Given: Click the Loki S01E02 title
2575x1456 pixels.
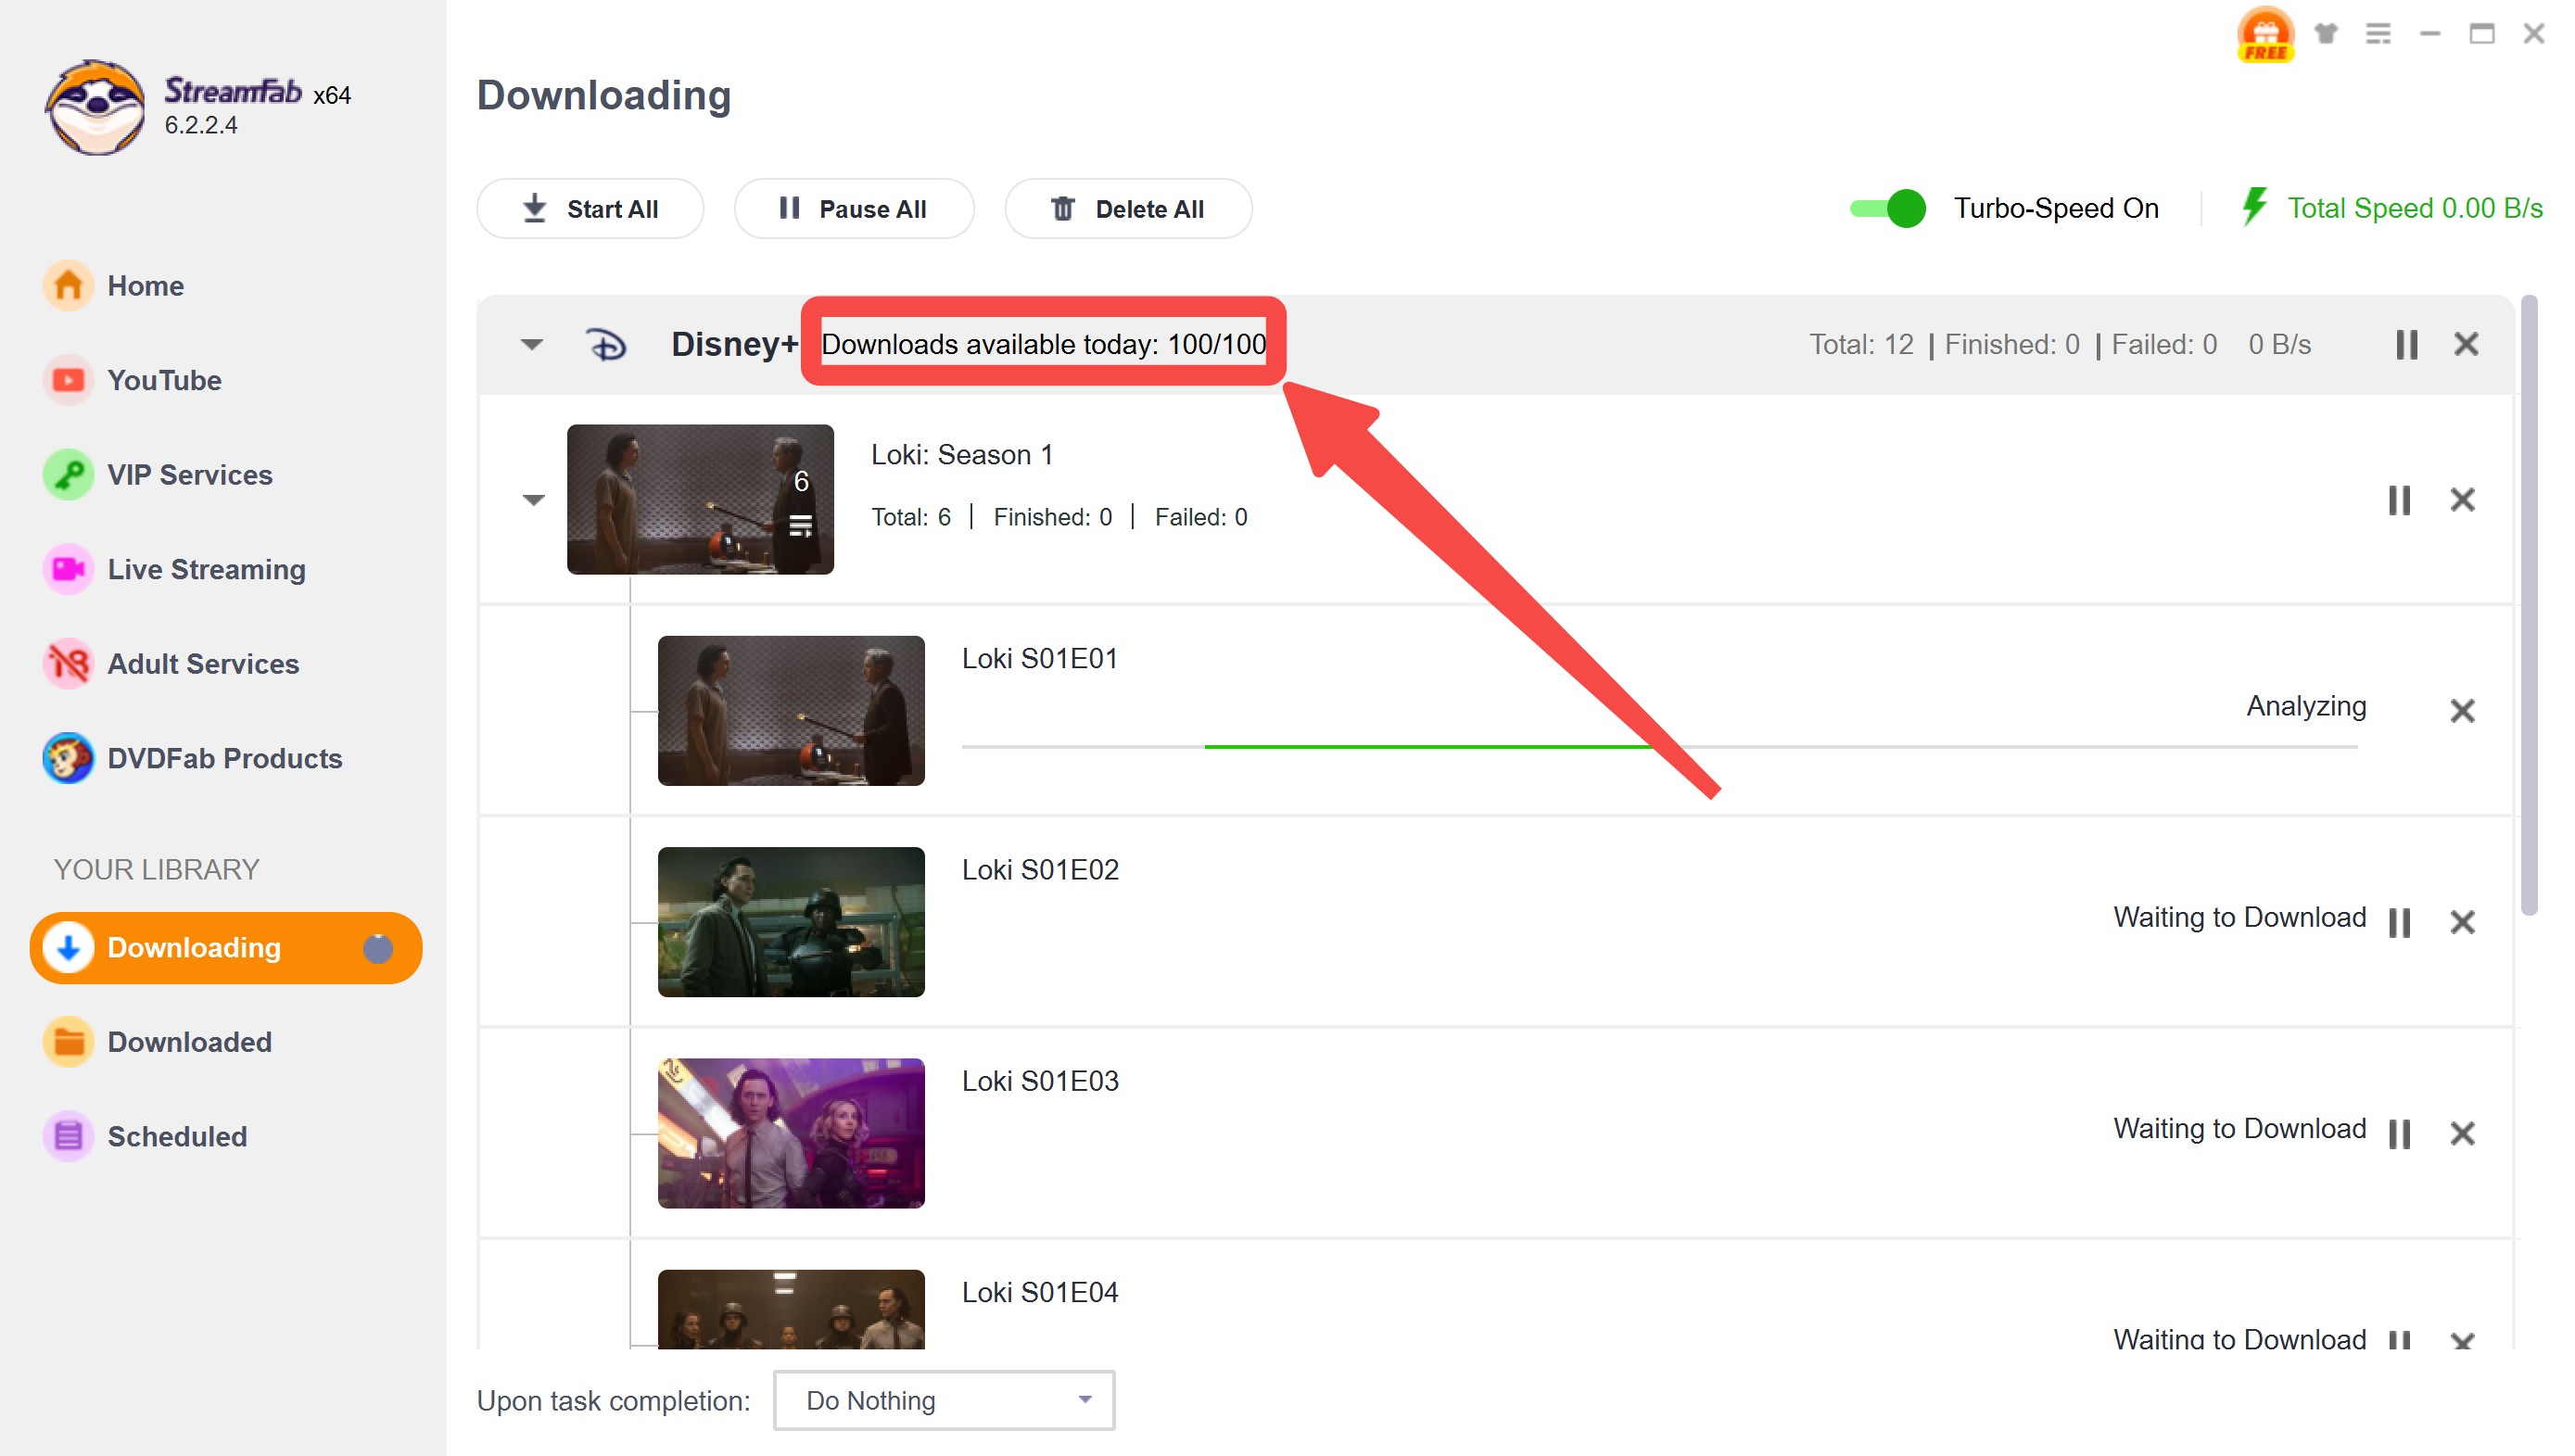Looking at the screenshot, I should coord(1040,869).
